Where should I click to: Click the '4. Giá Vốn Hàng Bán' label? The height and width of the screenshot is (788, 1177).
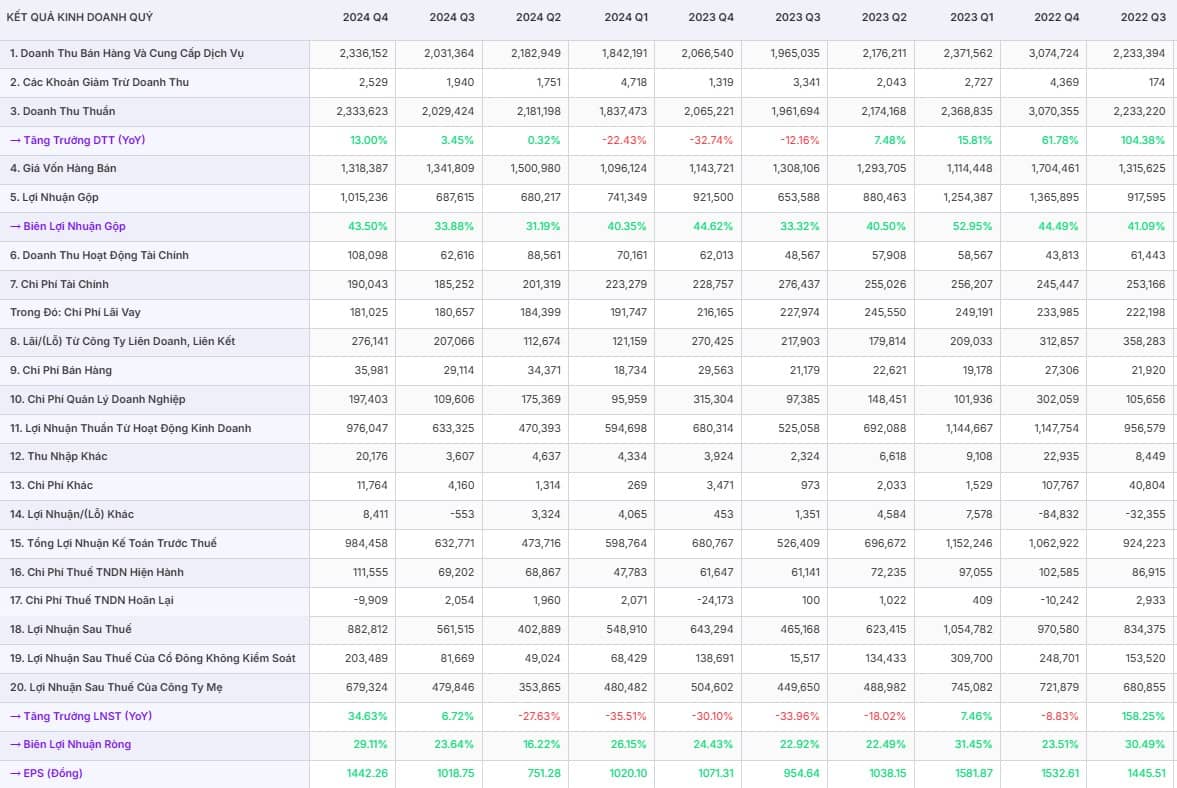[63, 169]
